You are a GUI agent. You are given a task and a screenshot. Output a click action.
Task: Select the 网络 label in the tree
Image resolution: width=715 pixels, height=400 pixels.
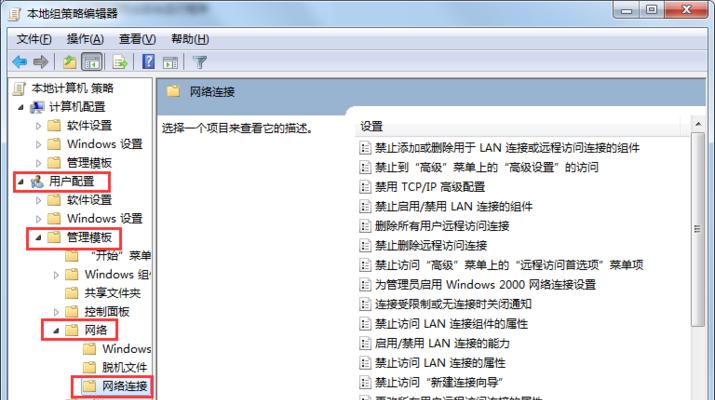point(96,330)
